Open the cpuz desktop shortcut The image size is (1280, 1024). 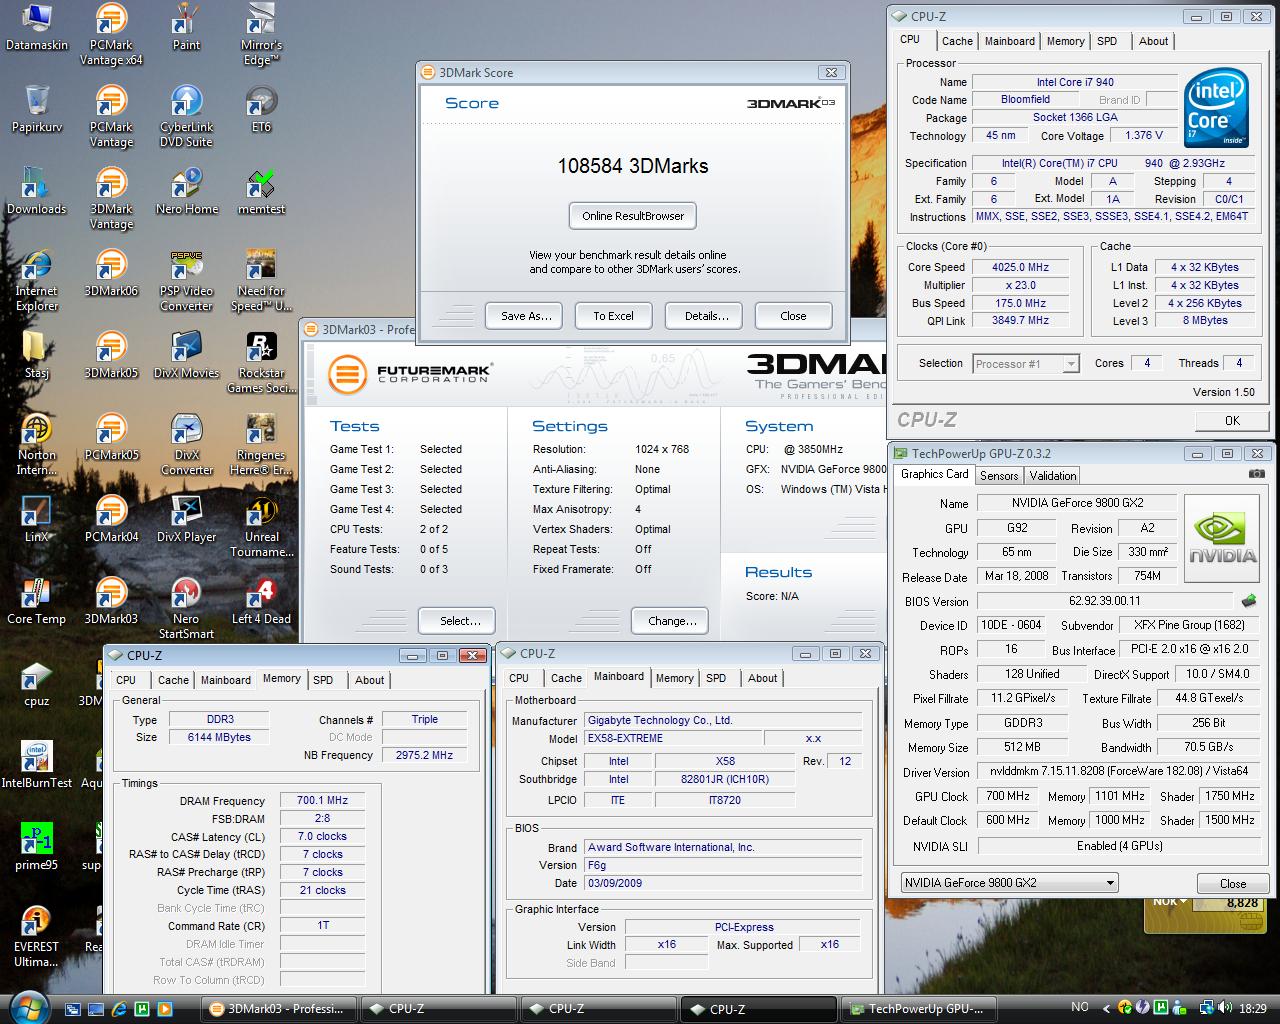37,683
